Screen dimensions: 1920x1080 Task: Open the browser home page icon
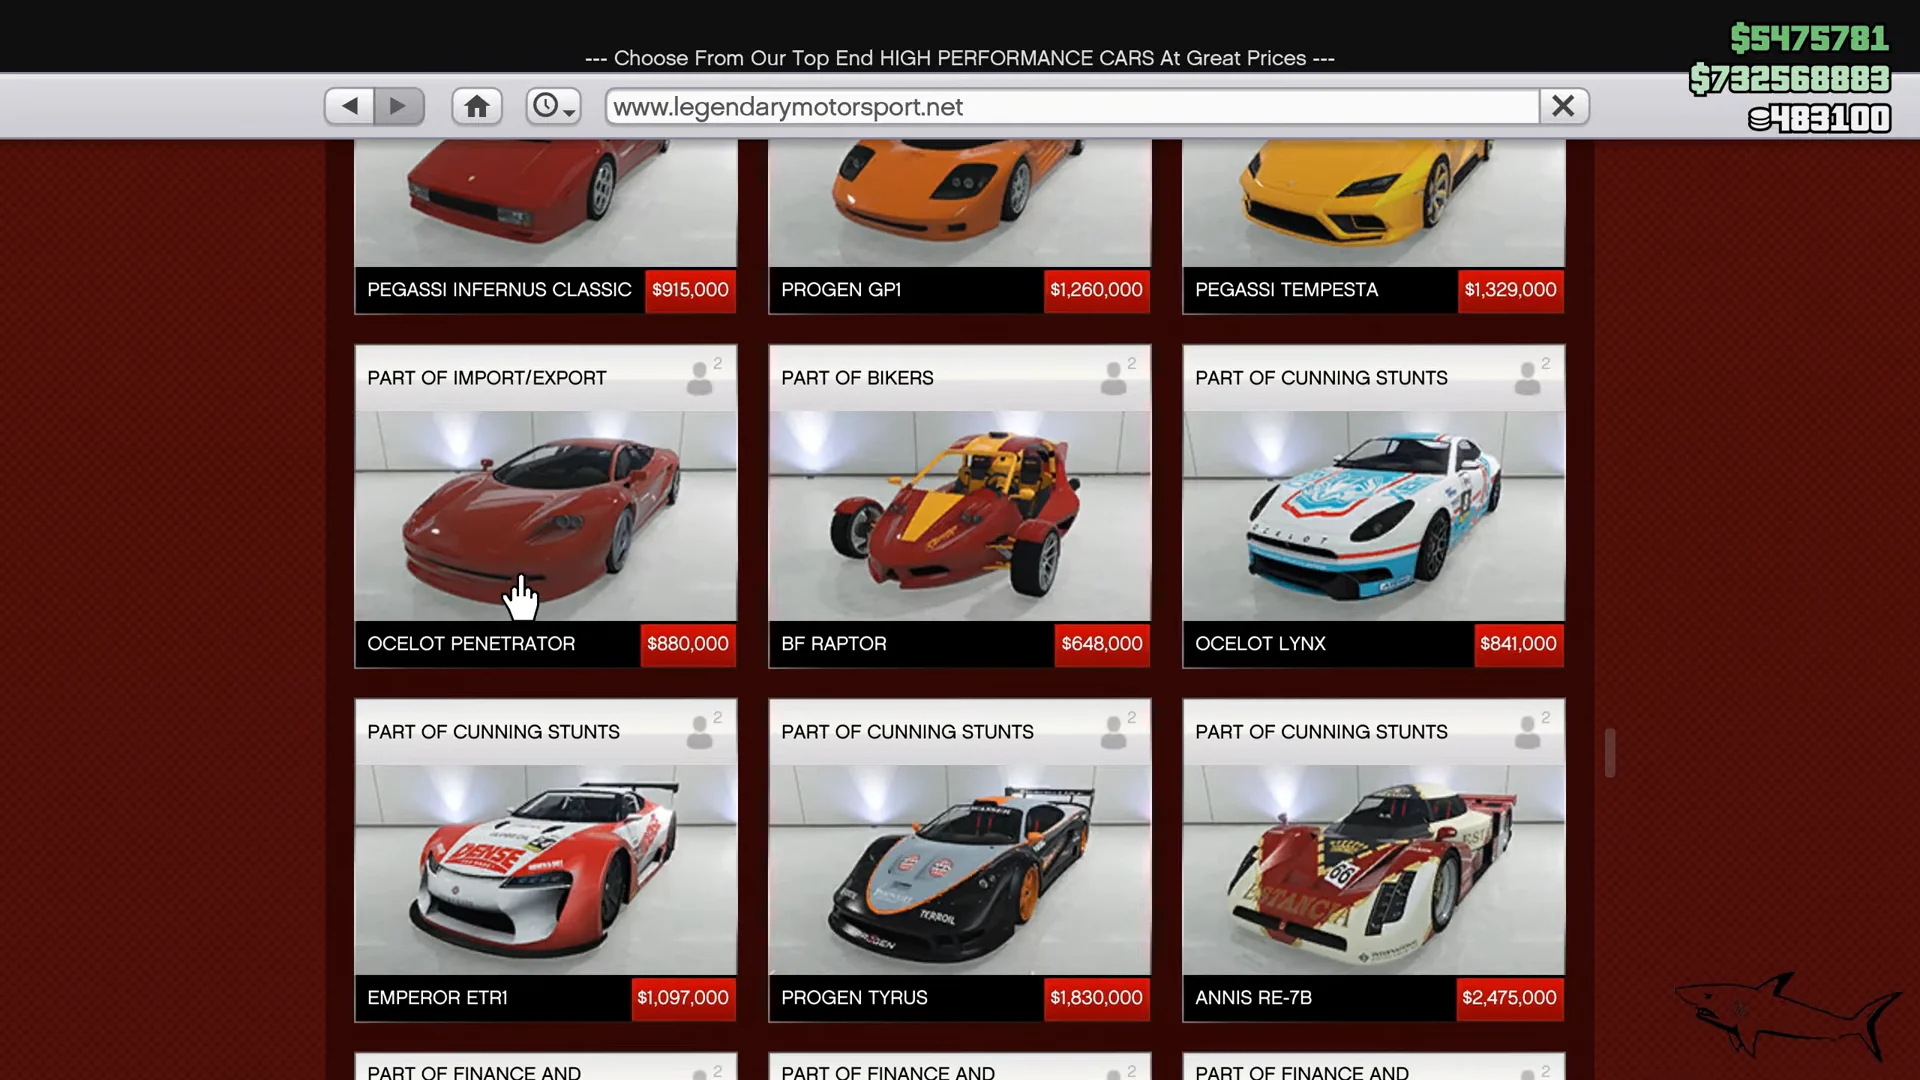click(x=477, y=106)
